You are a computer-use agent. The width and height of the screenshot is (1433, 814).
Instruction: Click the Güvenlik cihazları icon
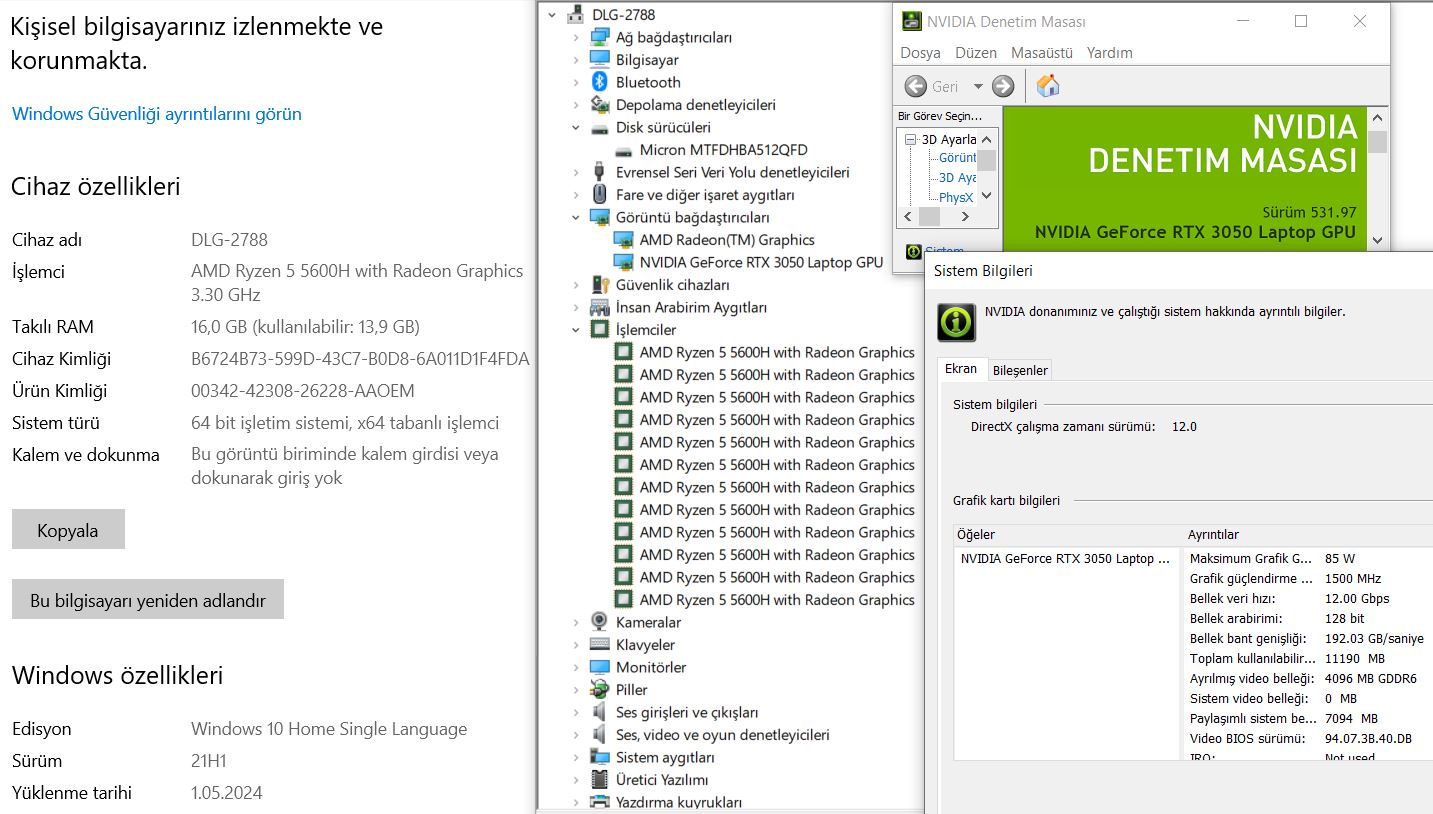599,285
